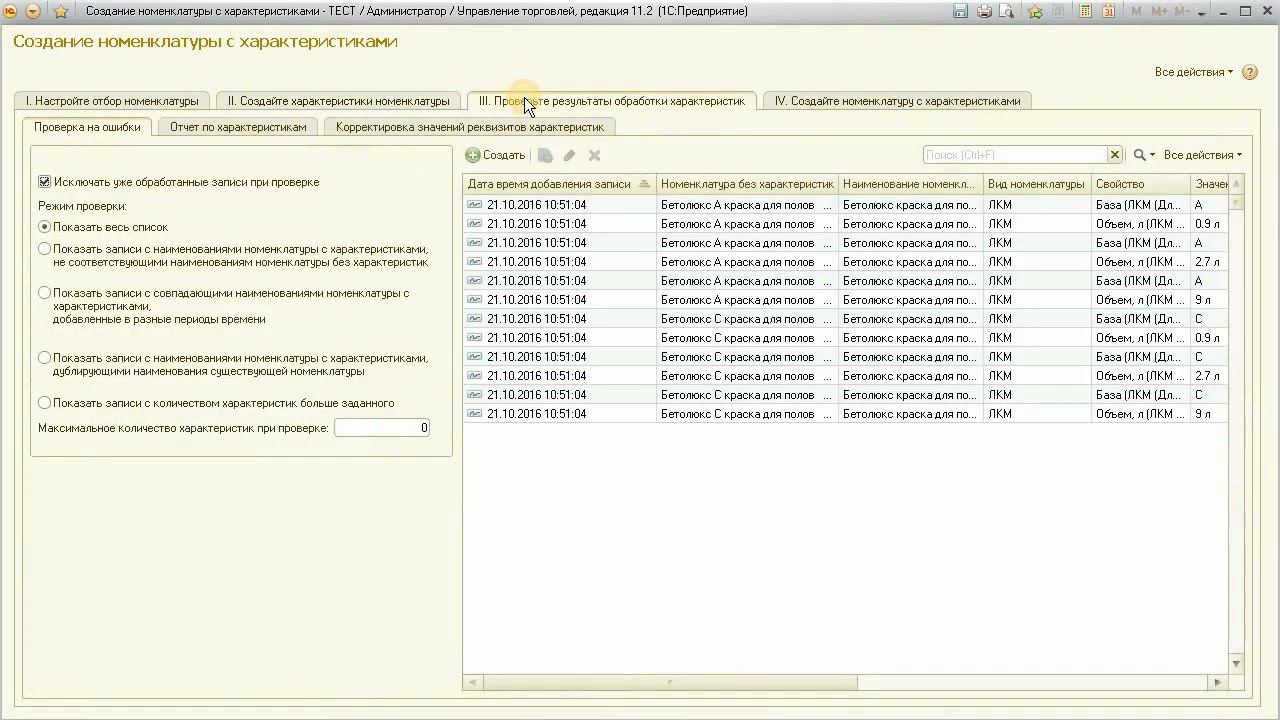Select radio for names not matching nomenclature
Image resolution: width=1280 pixels, height=720 pixels.
44,249
